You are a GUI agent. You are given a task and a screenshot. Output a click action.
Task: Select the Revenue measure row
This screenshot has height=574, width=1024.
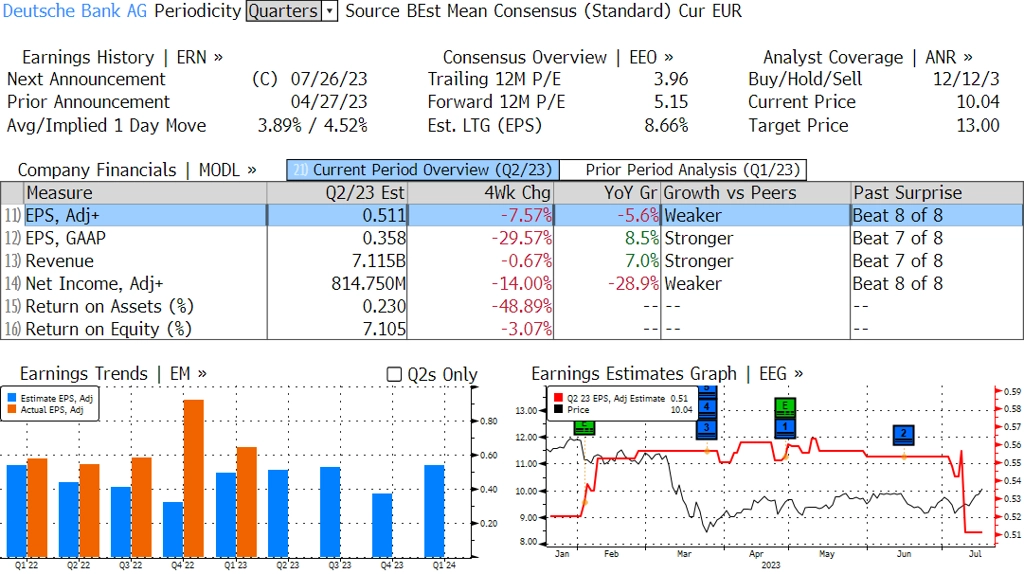click(512, 261)
